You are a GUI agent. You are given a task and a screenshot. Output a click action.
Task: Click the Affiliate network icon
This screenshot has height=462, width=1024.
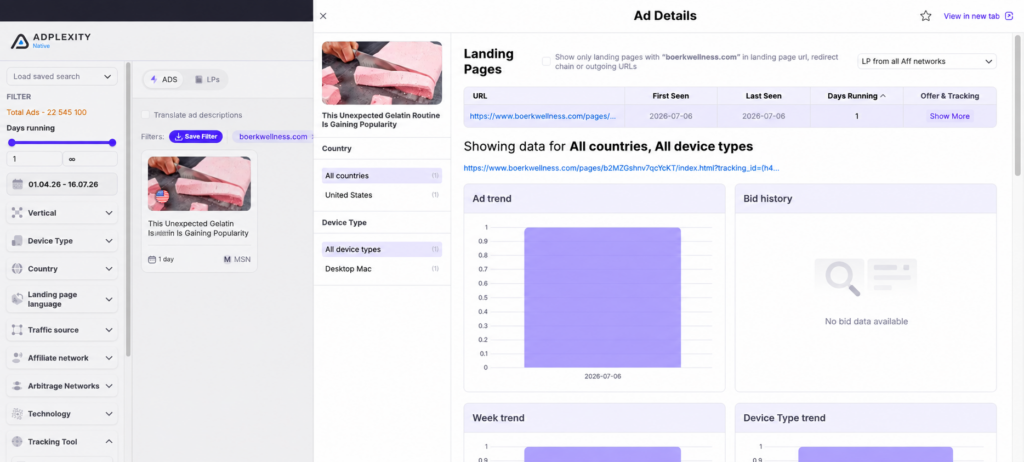tap(17, 358)
